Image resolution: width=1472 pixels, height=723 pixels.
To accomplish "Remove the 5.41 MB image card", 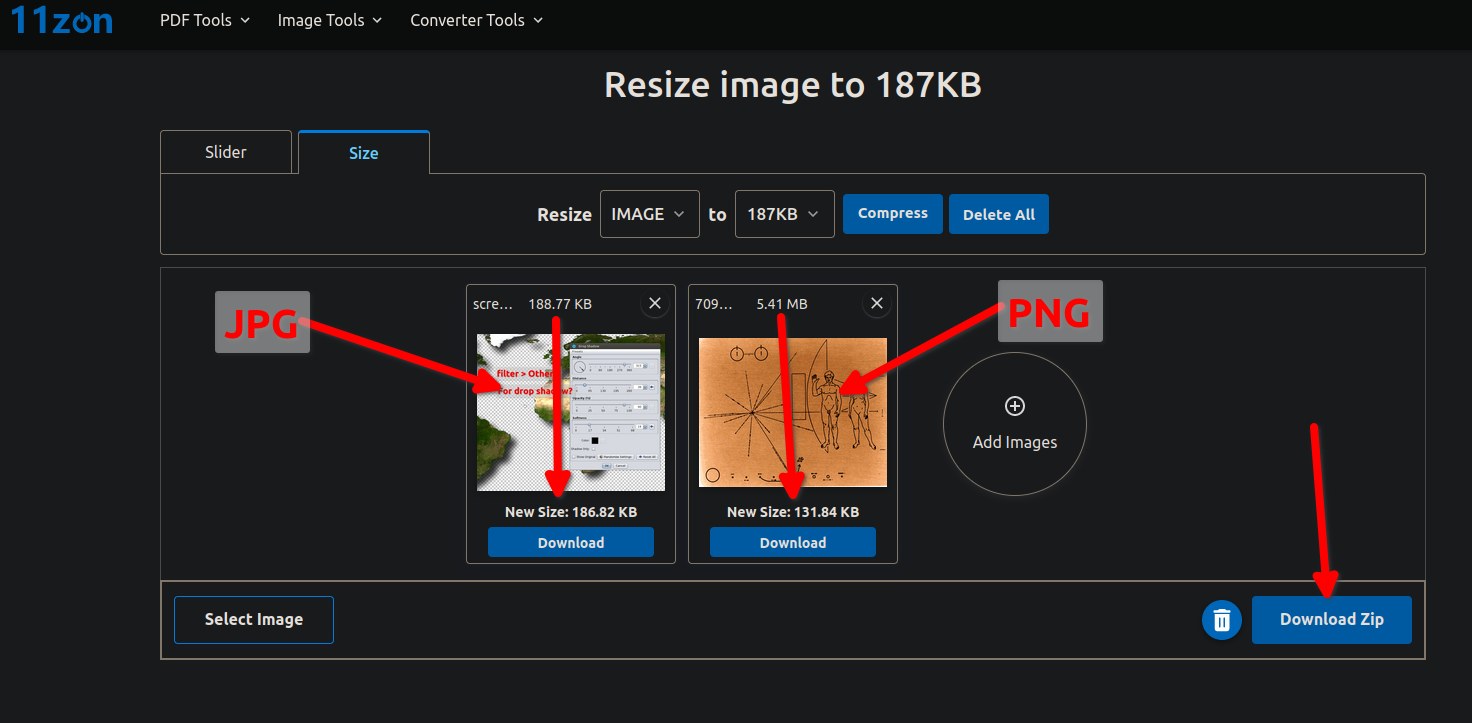I will click(x=877, y=303).
